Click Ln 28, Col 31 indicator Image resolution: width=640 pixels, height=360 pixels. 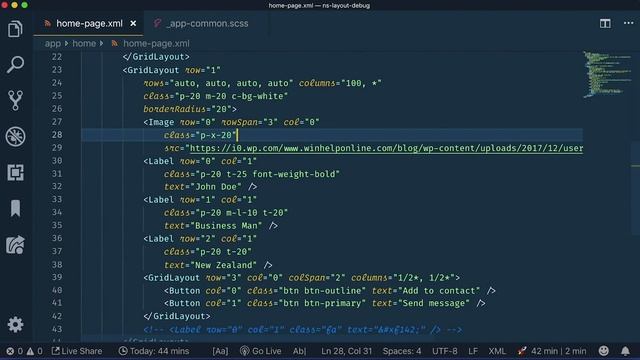click(346, 351)
